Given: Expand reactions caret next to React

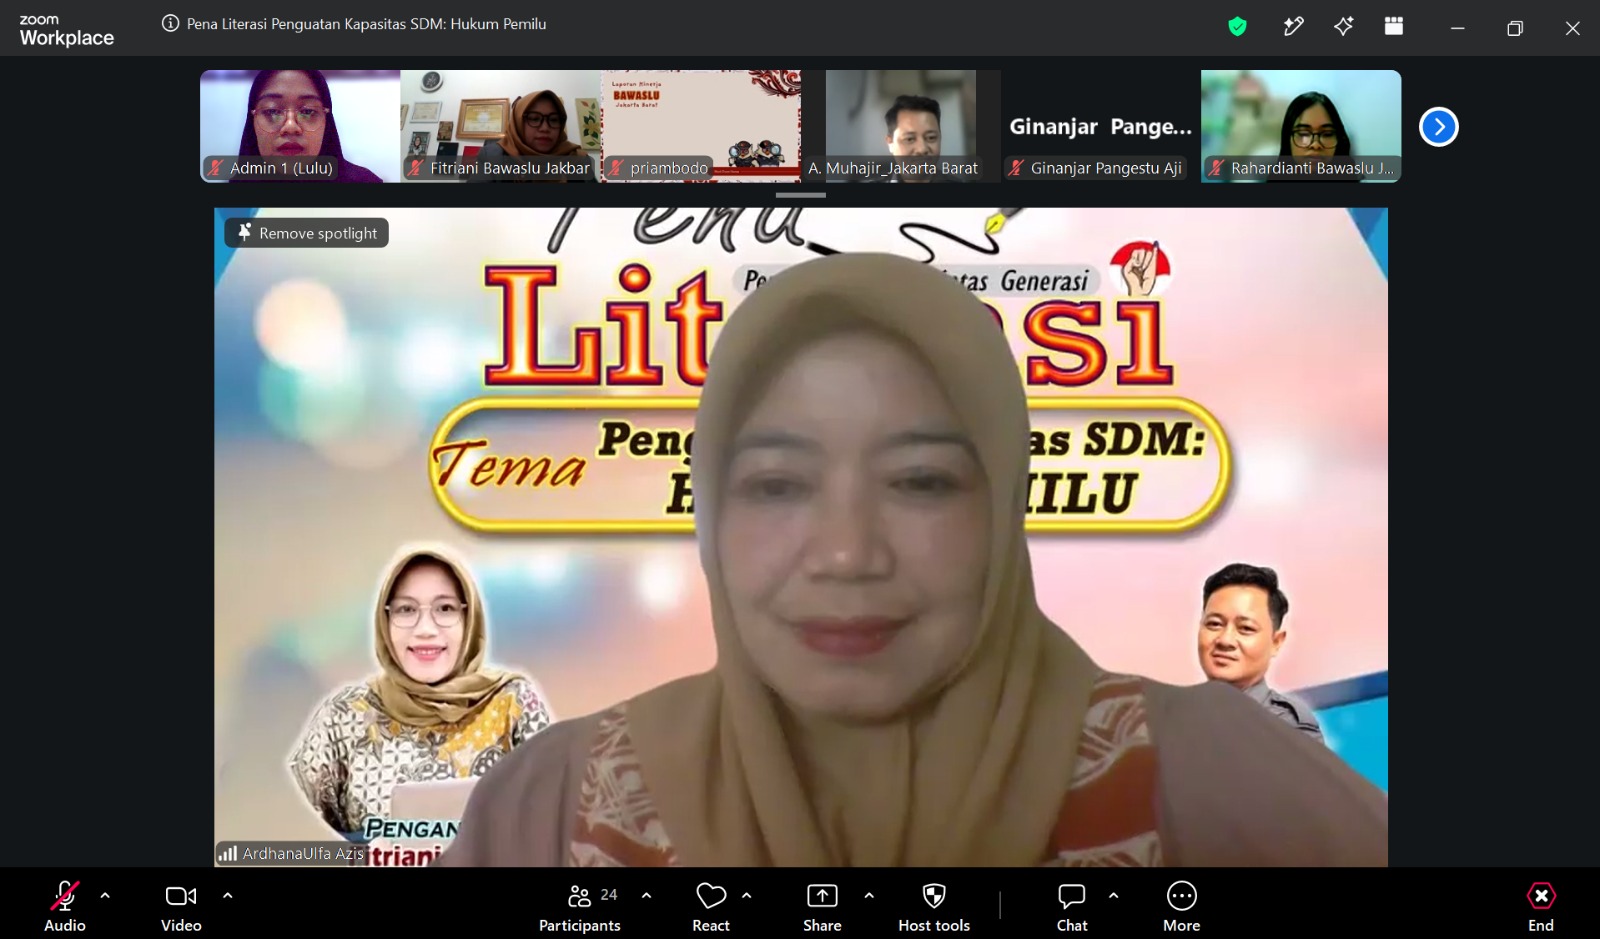Looking at the screenshot, I should (x=746, y=895).
